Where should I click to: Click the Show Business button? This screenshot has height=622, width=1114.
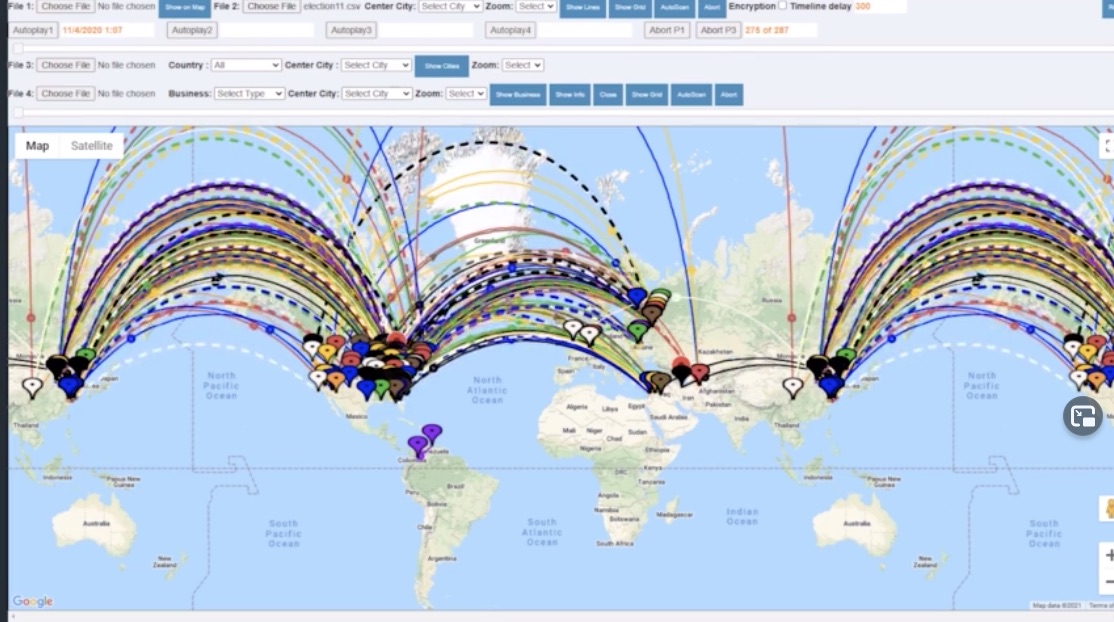[x=518, y=95]
